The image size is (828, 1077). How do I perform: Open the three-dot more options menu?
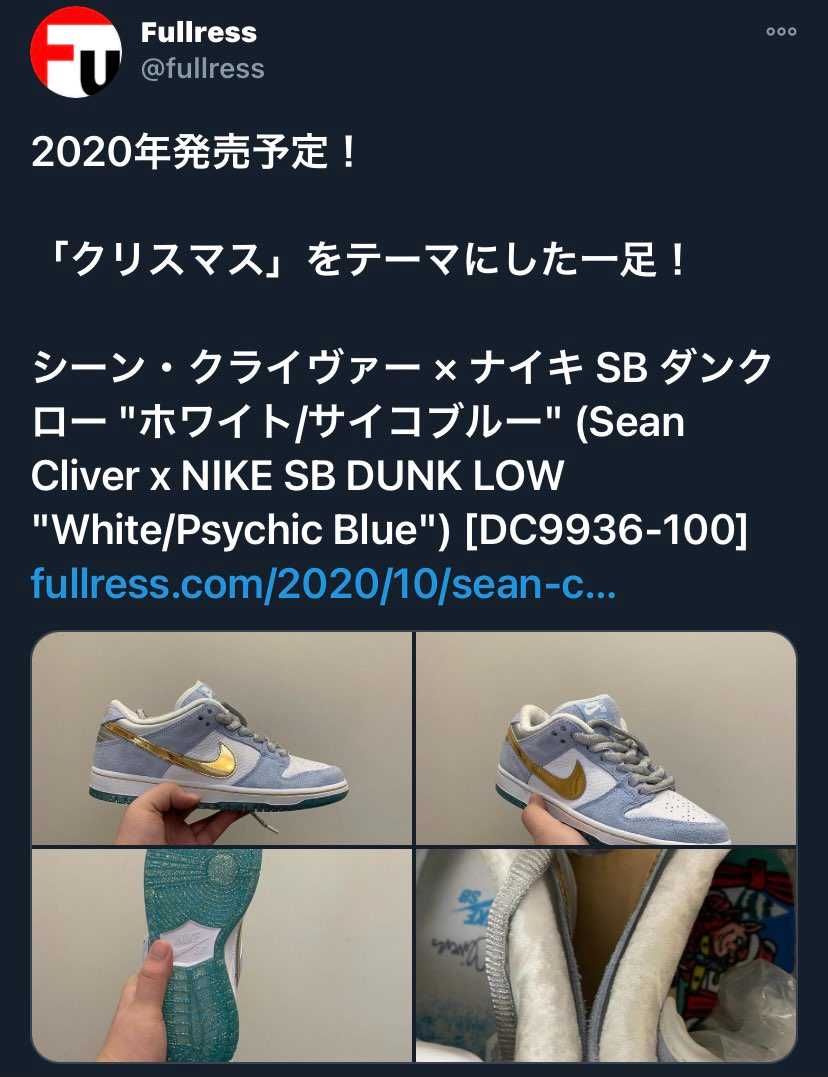pos(781,32)
